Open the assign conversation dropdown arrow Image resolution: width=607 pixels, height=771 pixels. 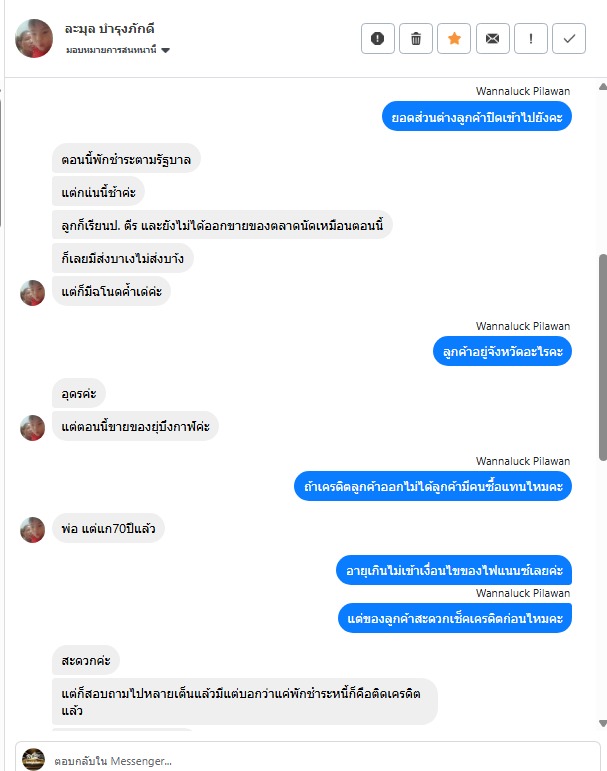(x=165, y=50)
